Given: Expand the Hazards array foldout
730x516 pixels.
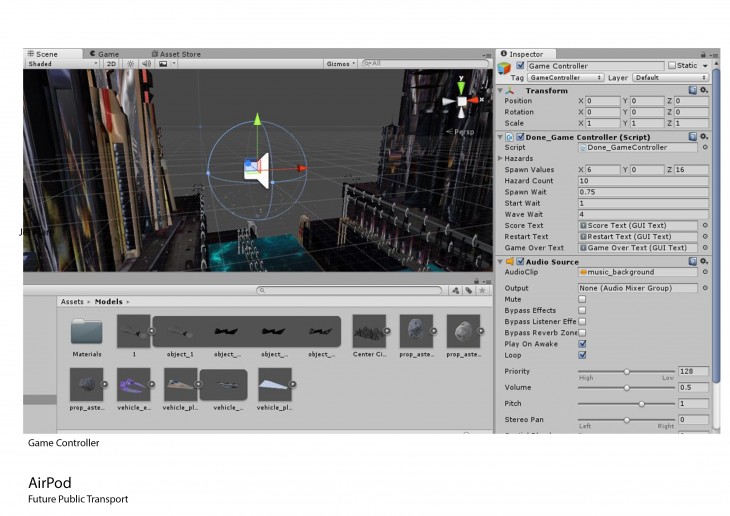Looking at the screenshot, I should [501, 158].
